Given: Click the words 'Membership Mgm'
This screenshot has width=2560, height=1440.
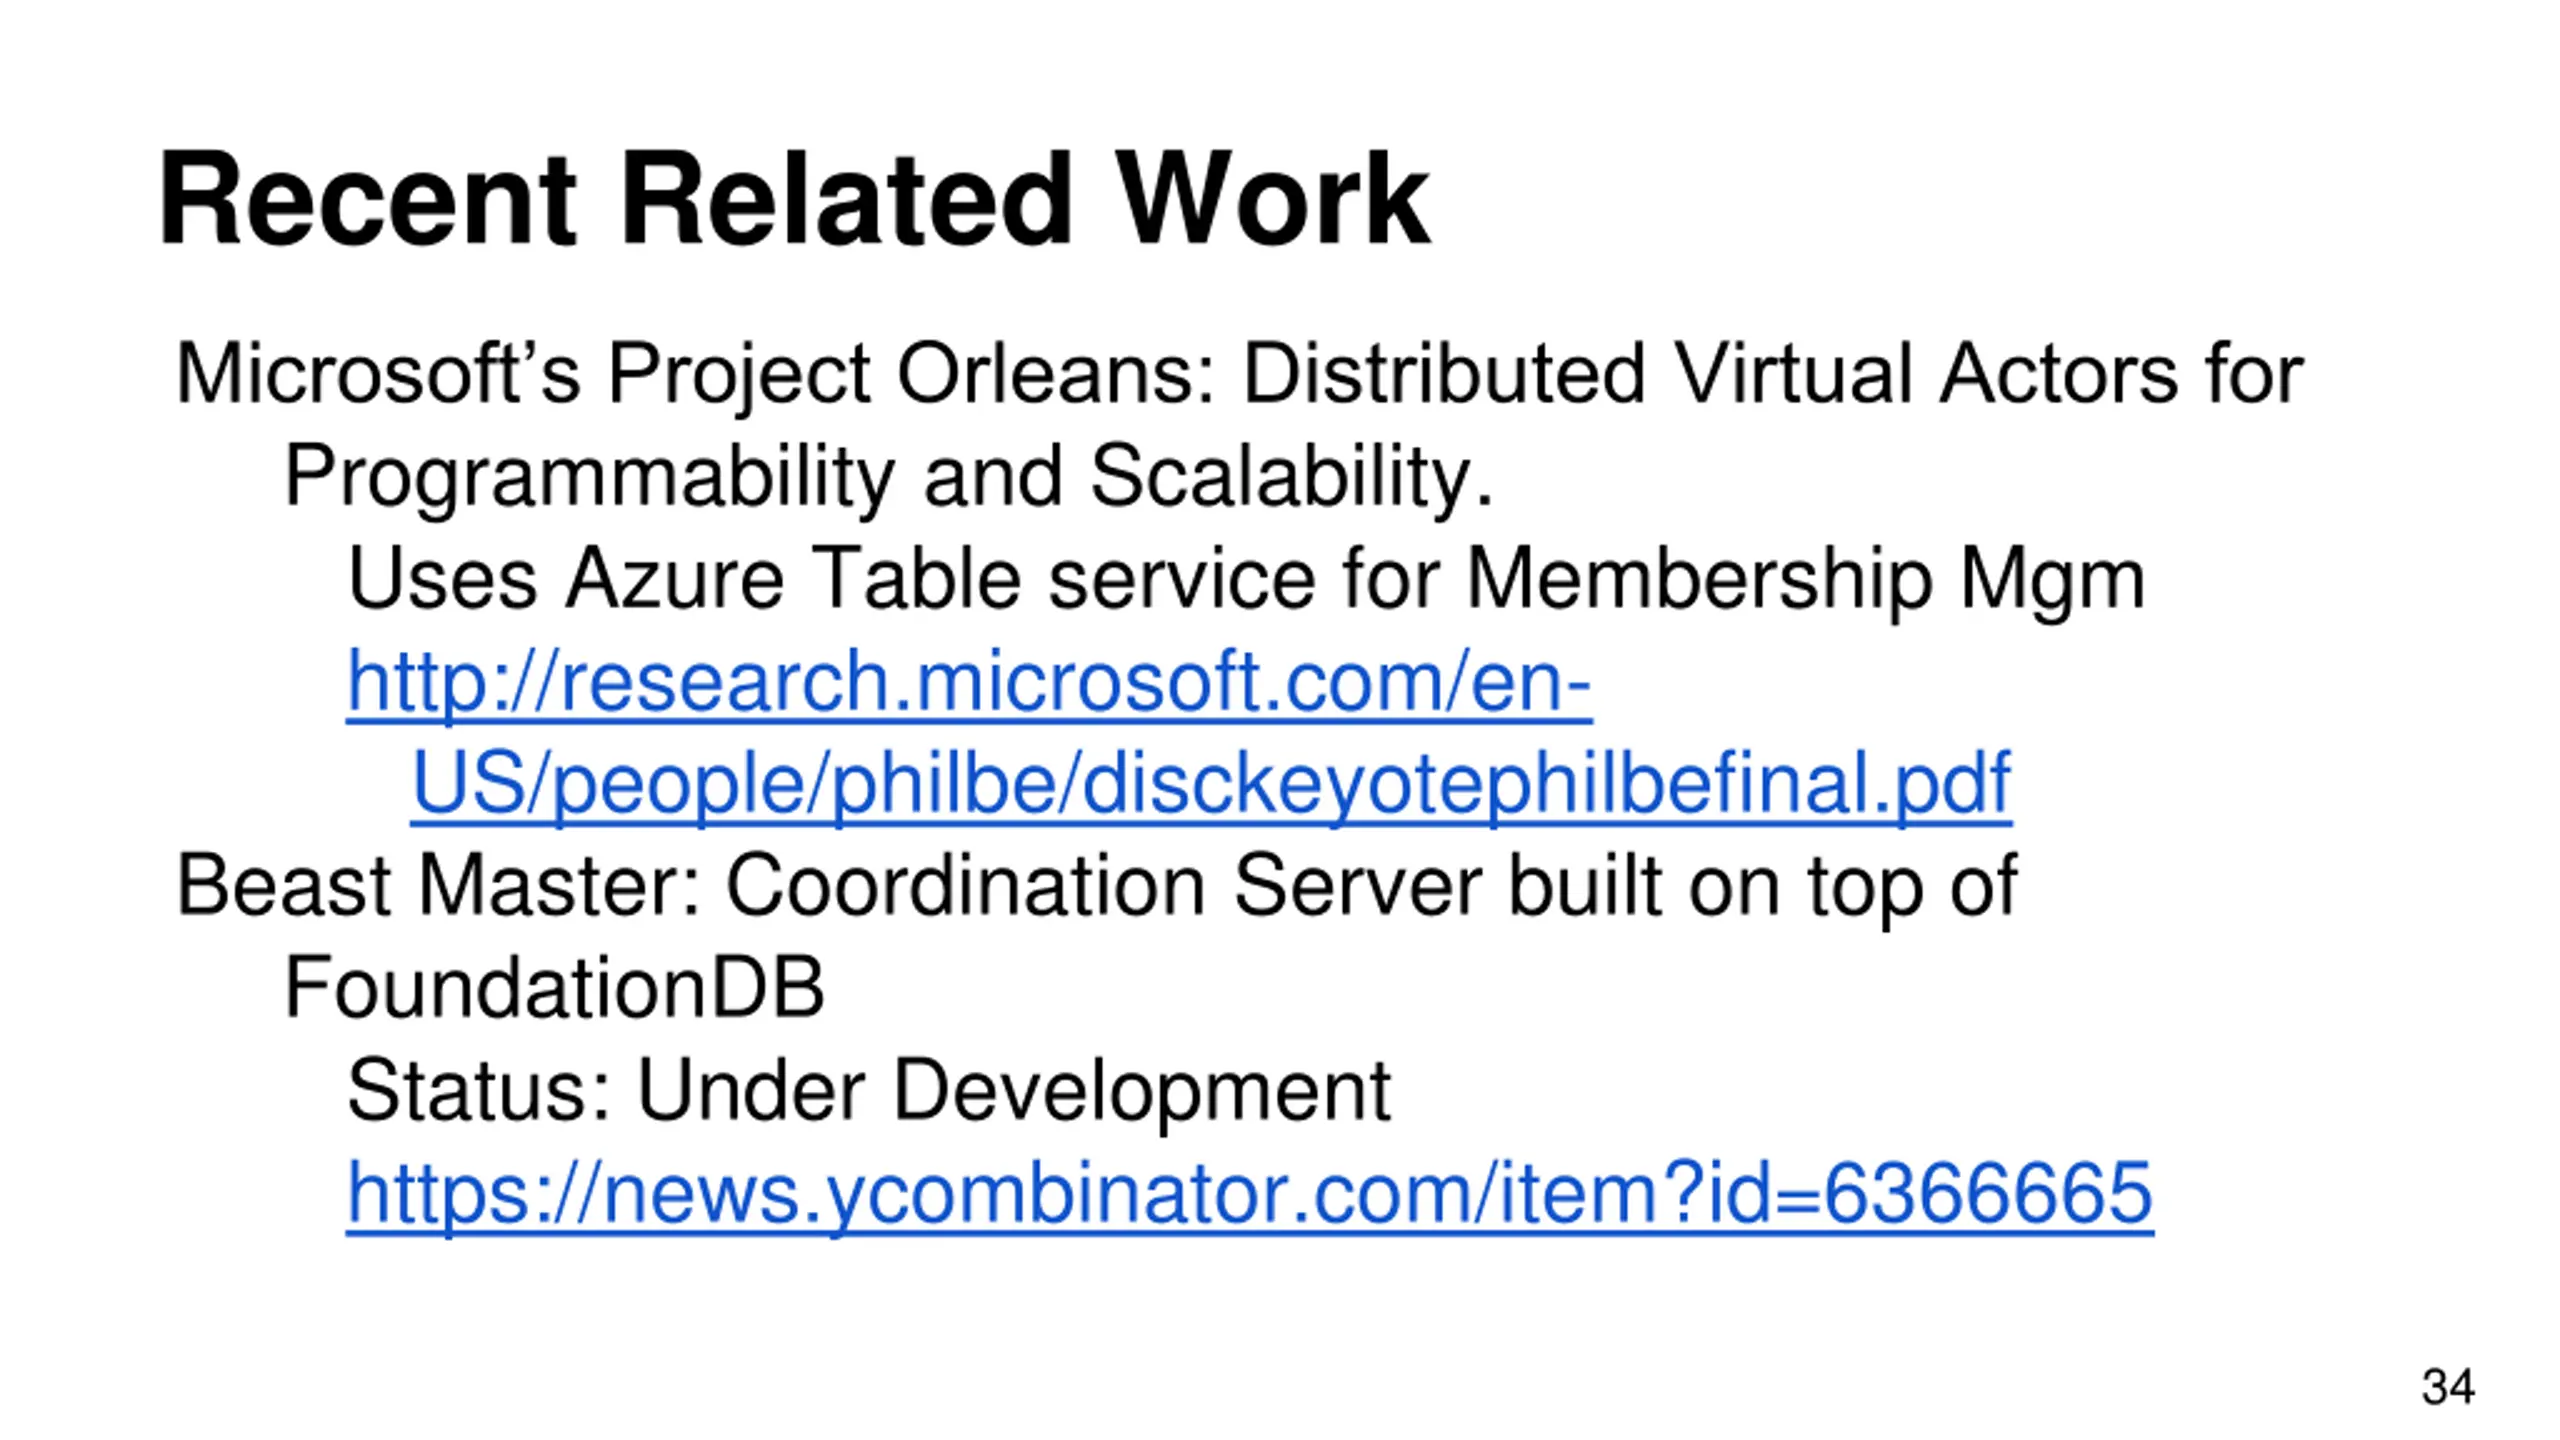Looking at the screenshot, I should pyautogui.click(x=1805, y=580).
